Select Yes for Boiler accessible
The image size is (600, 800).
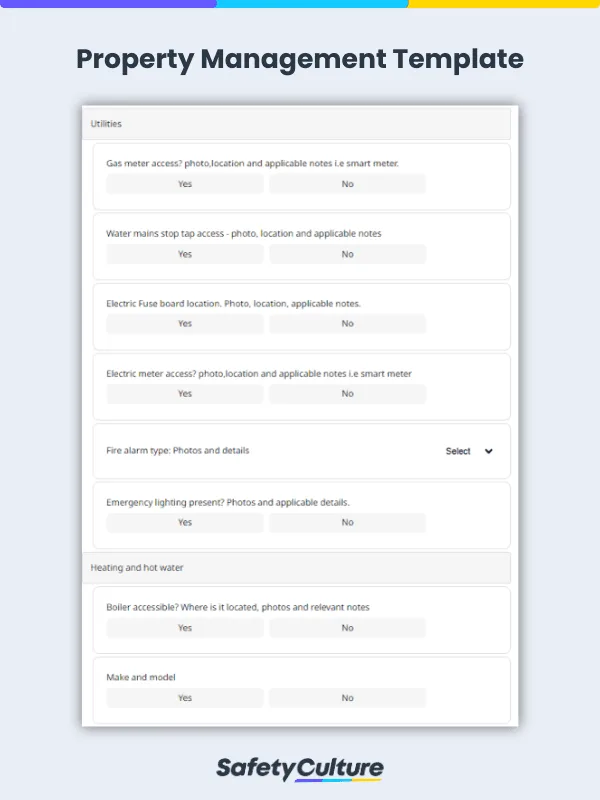coord(185,628)
